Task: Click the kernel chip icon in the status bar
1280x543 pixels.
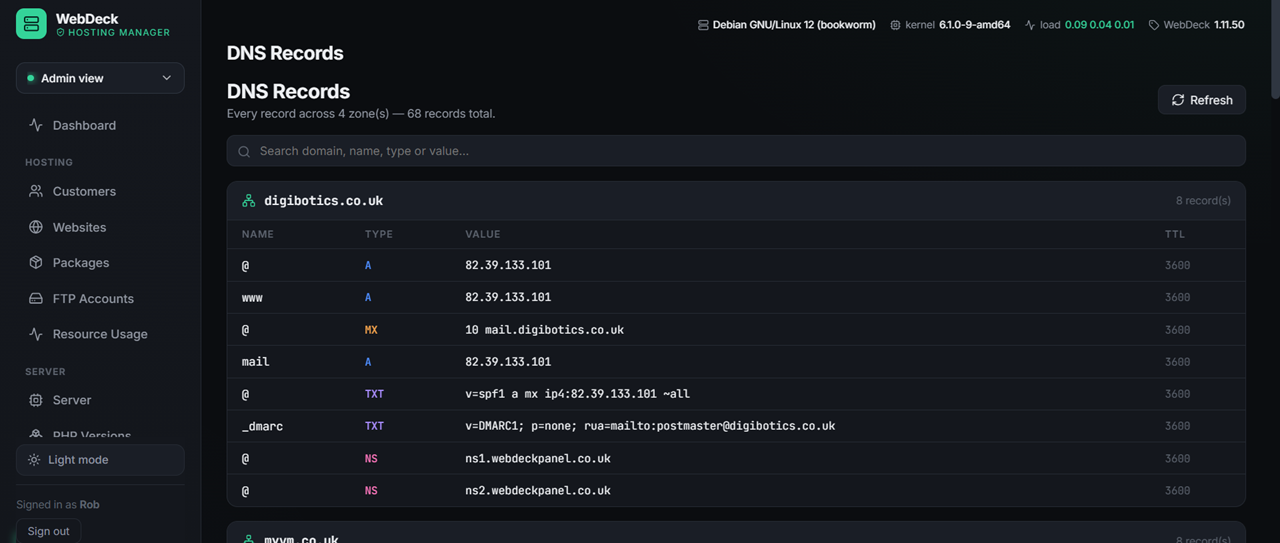Action: pos(895,25)
